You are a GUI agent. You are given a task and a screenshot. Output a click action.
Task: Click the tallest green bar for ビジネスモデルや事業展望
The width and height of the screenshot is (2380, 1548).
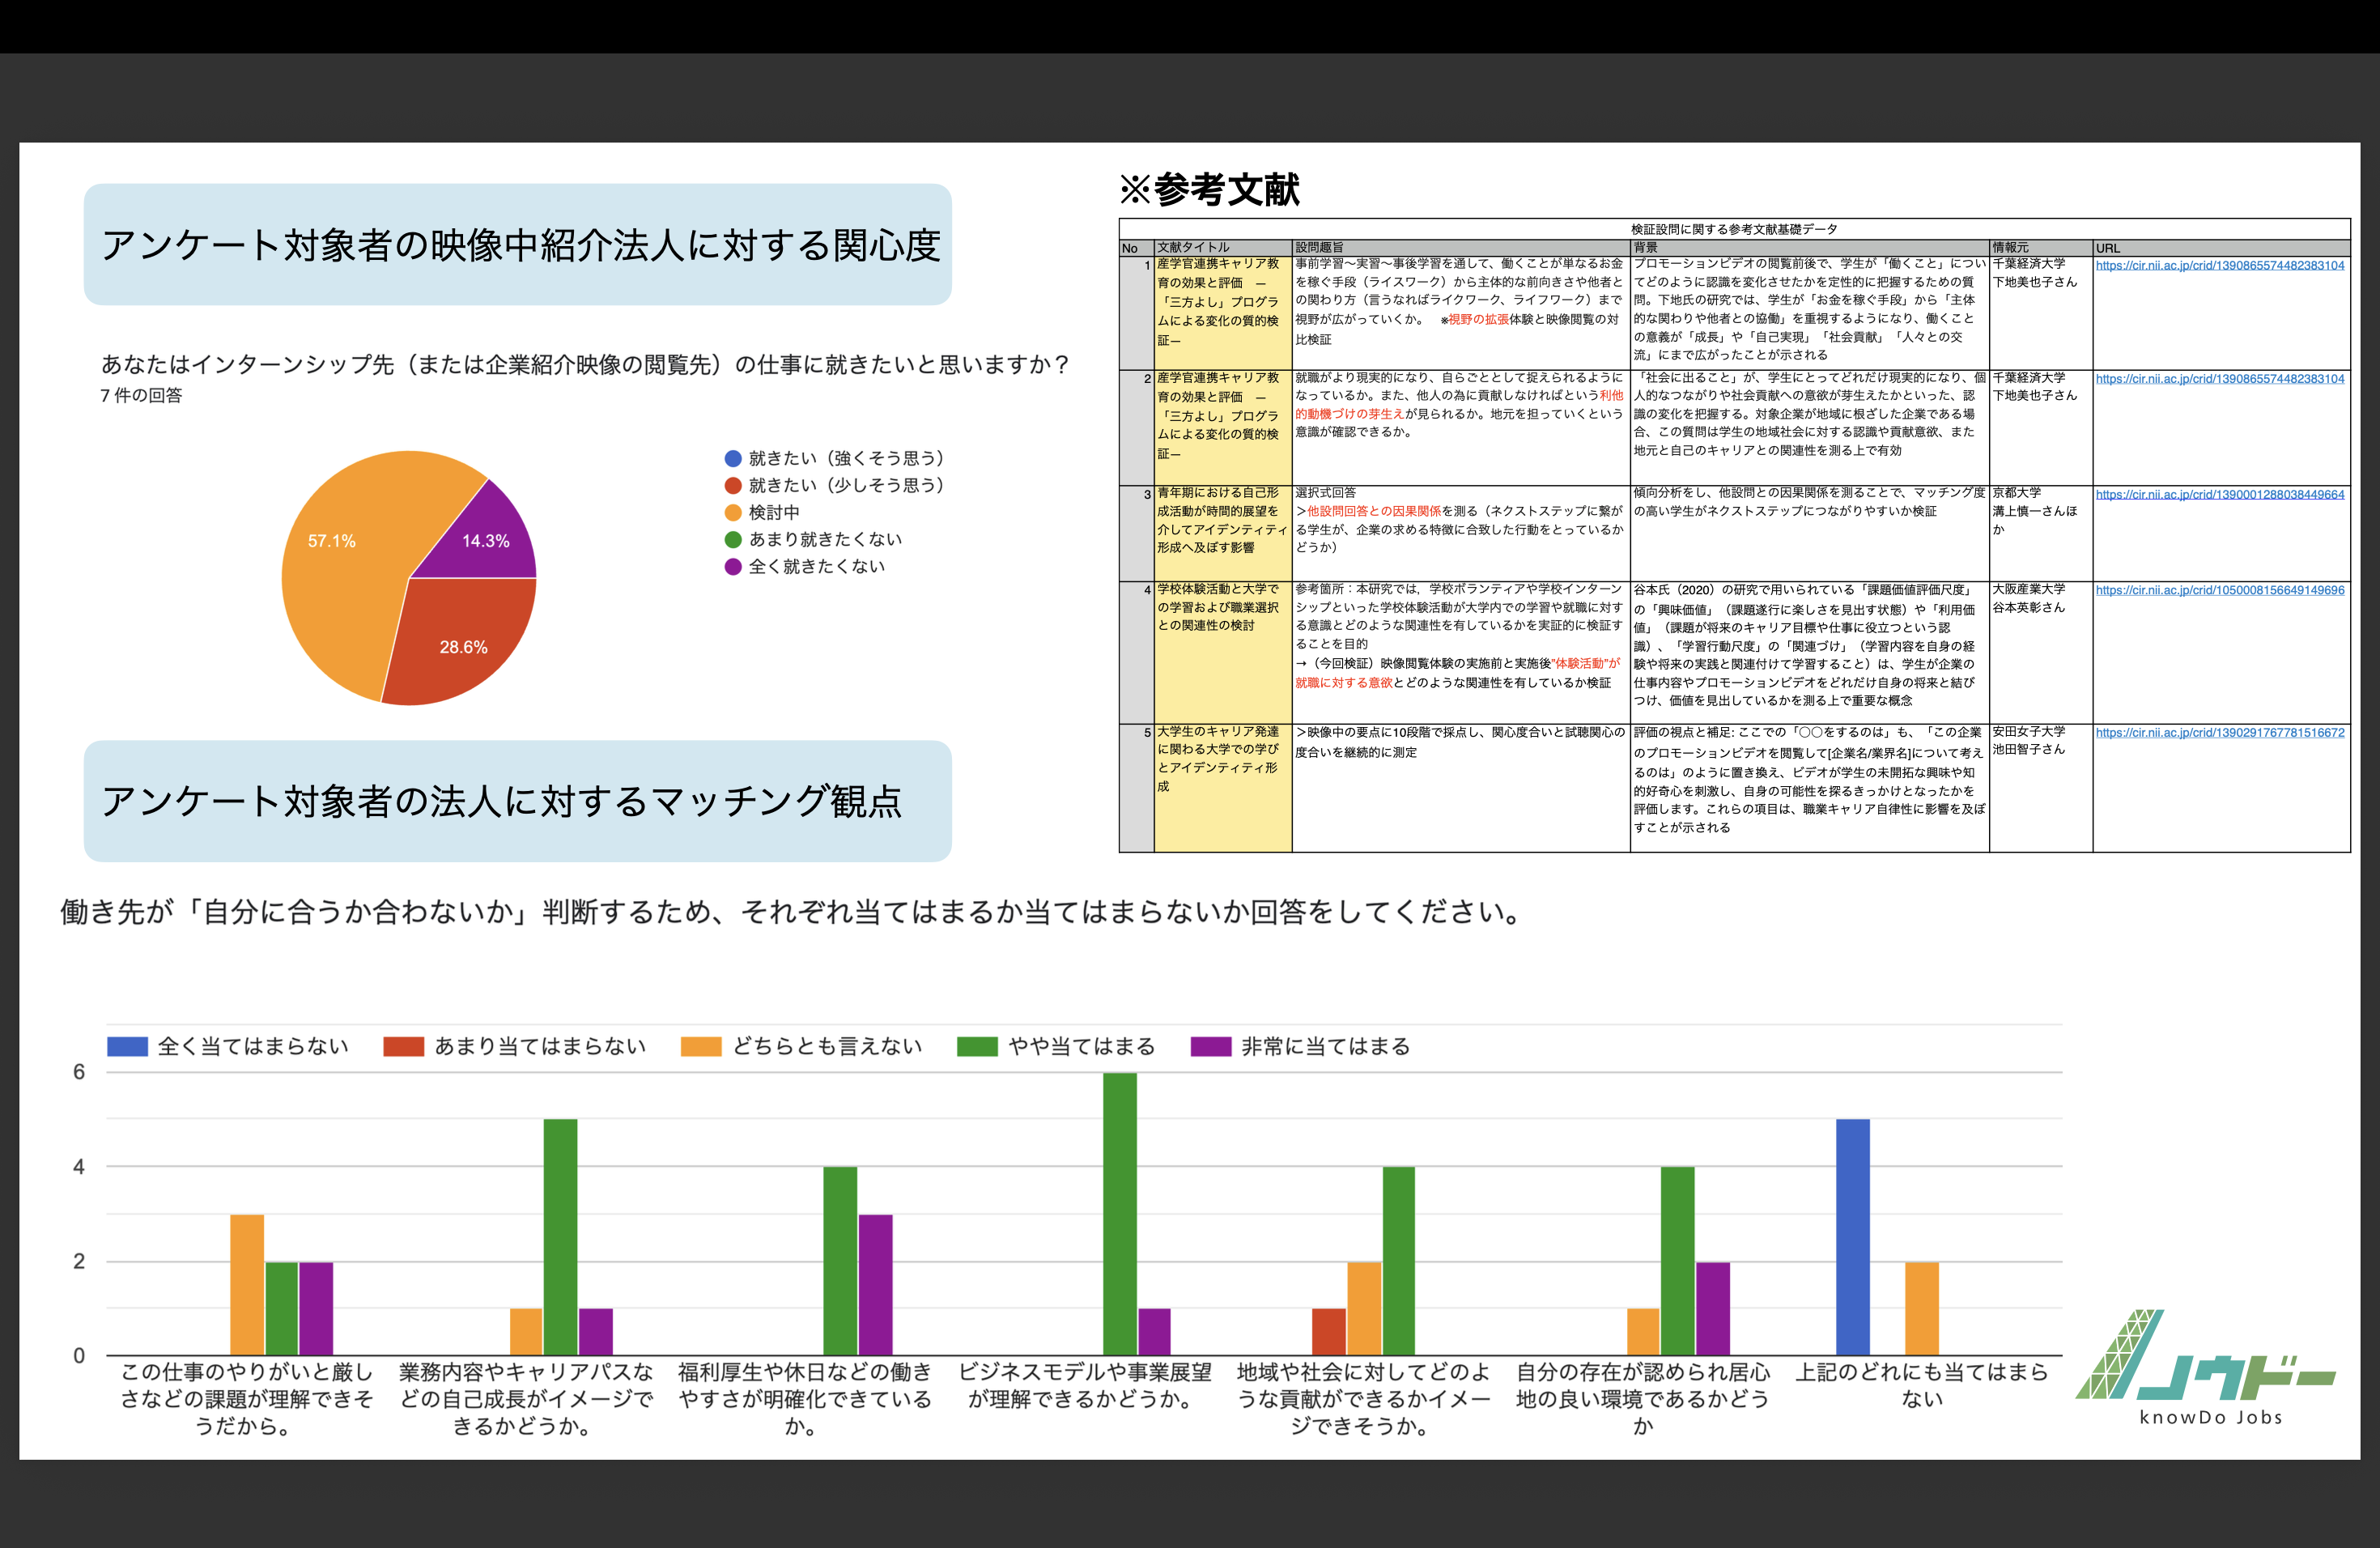pyautogui.click(x=1119, y=1212)
